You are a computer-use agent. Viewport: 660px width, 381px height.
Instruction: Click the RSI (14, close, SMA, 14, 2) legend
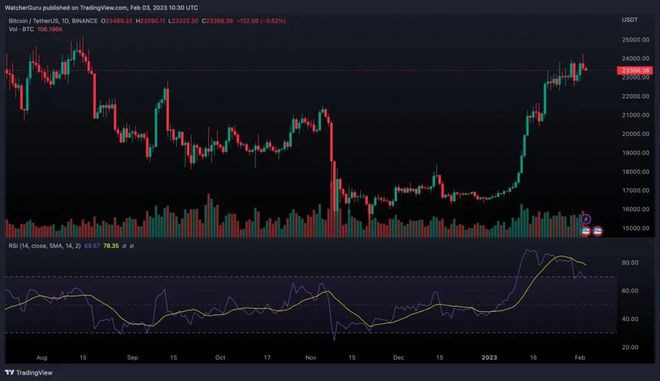coord(45,246)
